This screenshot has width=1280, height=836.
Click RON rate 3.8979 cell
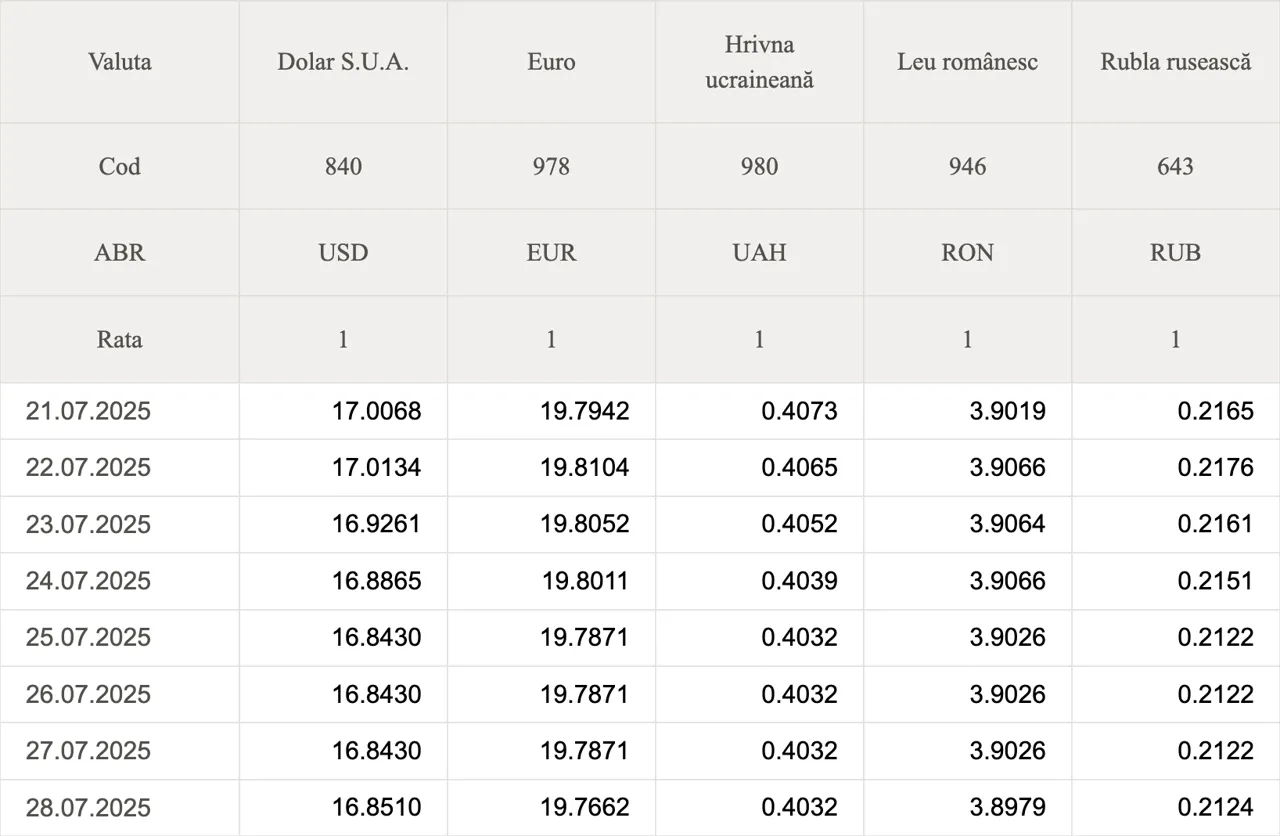point(1007,807)
